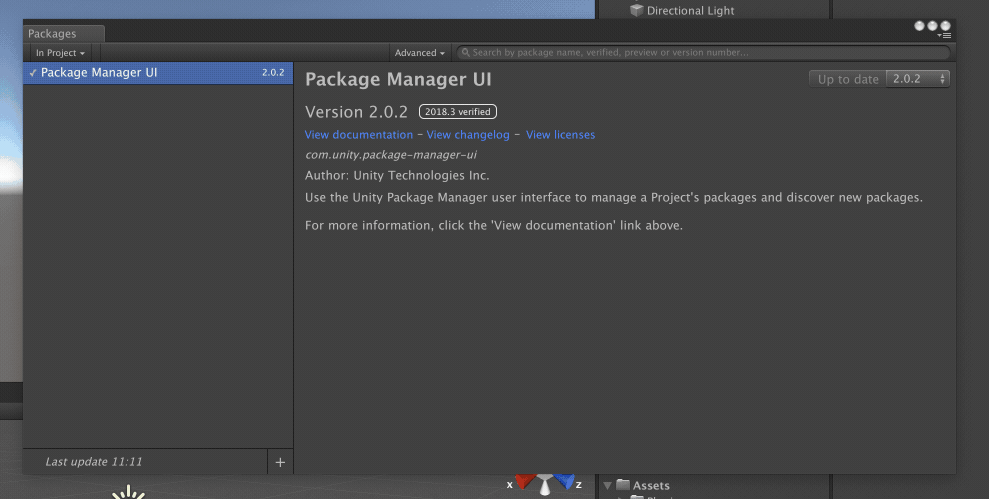989x499 pixels.
Task: Click the installed checkmark beside Package Manager UI
Action: click(33, 73)
